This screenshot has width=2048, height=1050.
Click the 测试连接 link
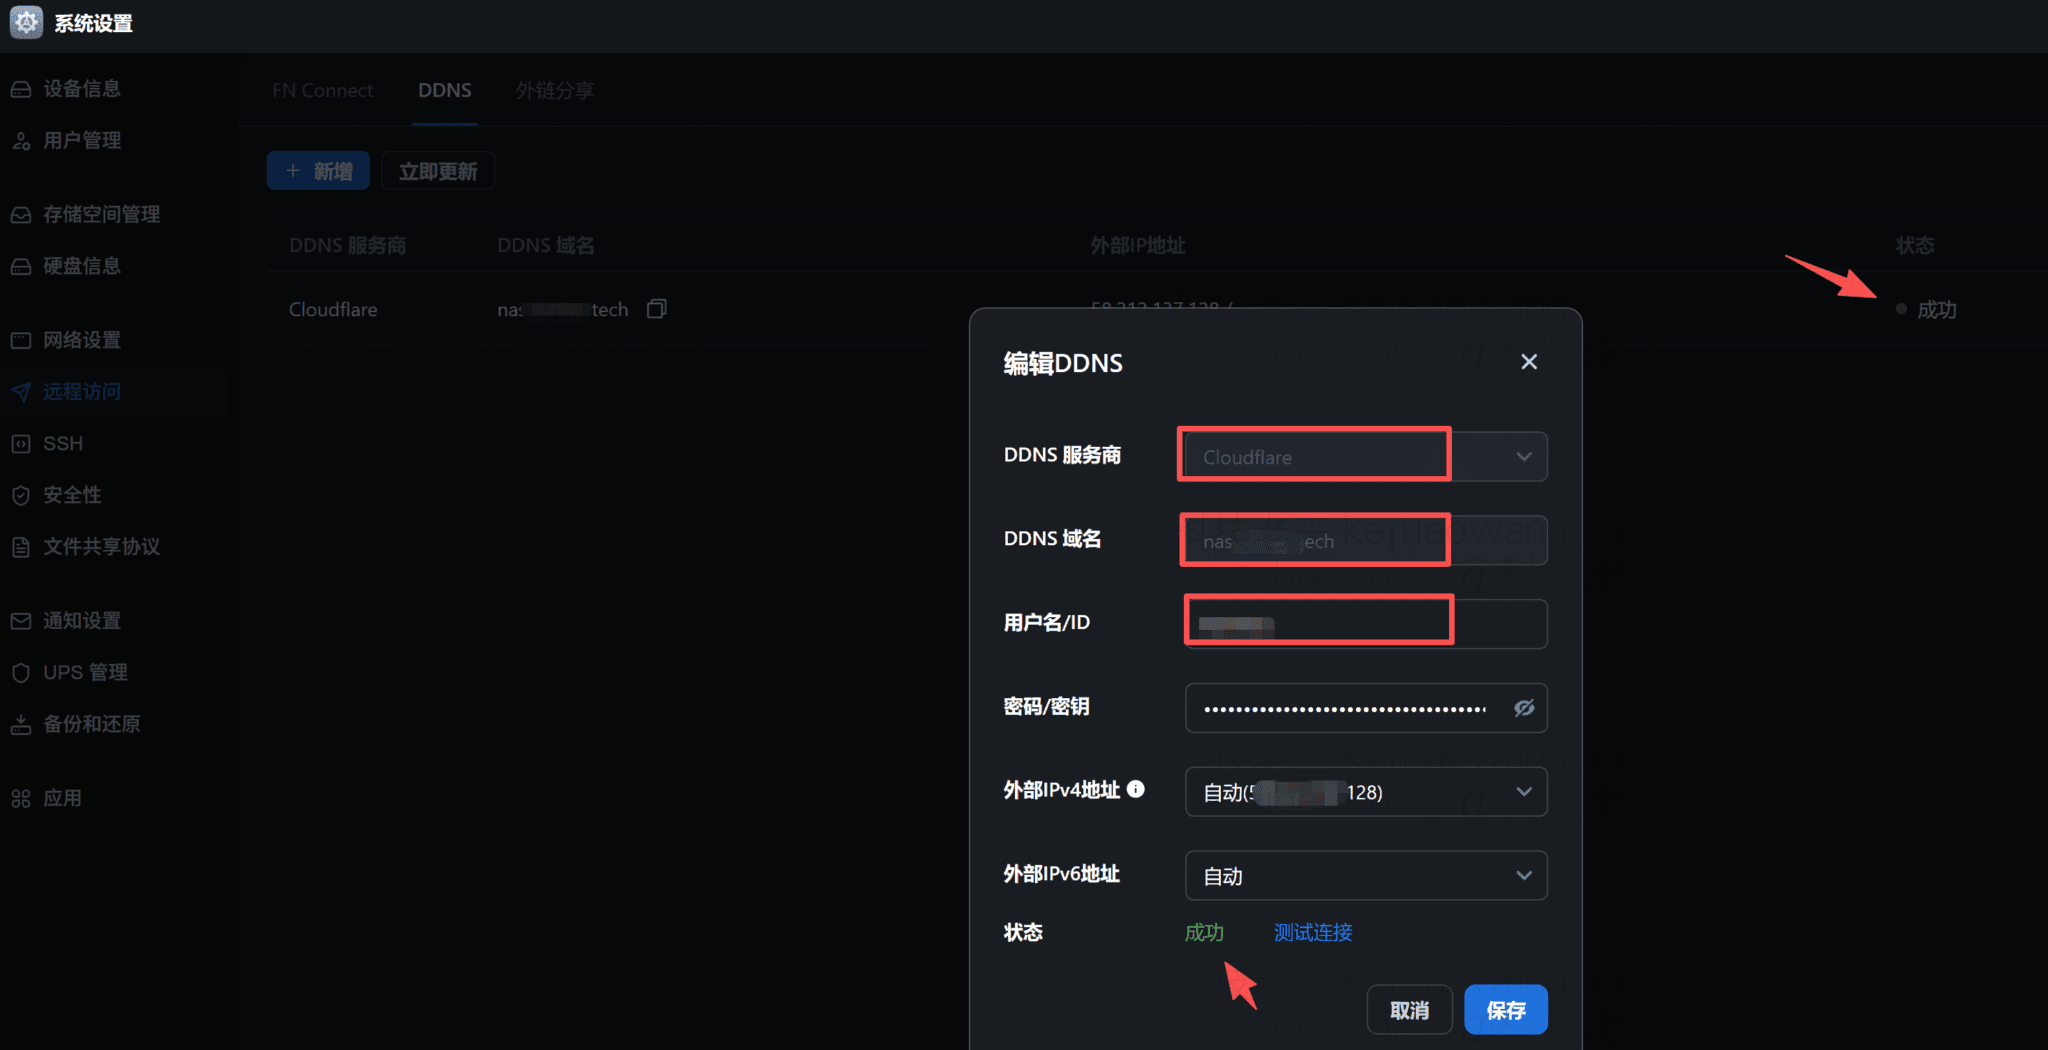click(x=1313, y=932)
